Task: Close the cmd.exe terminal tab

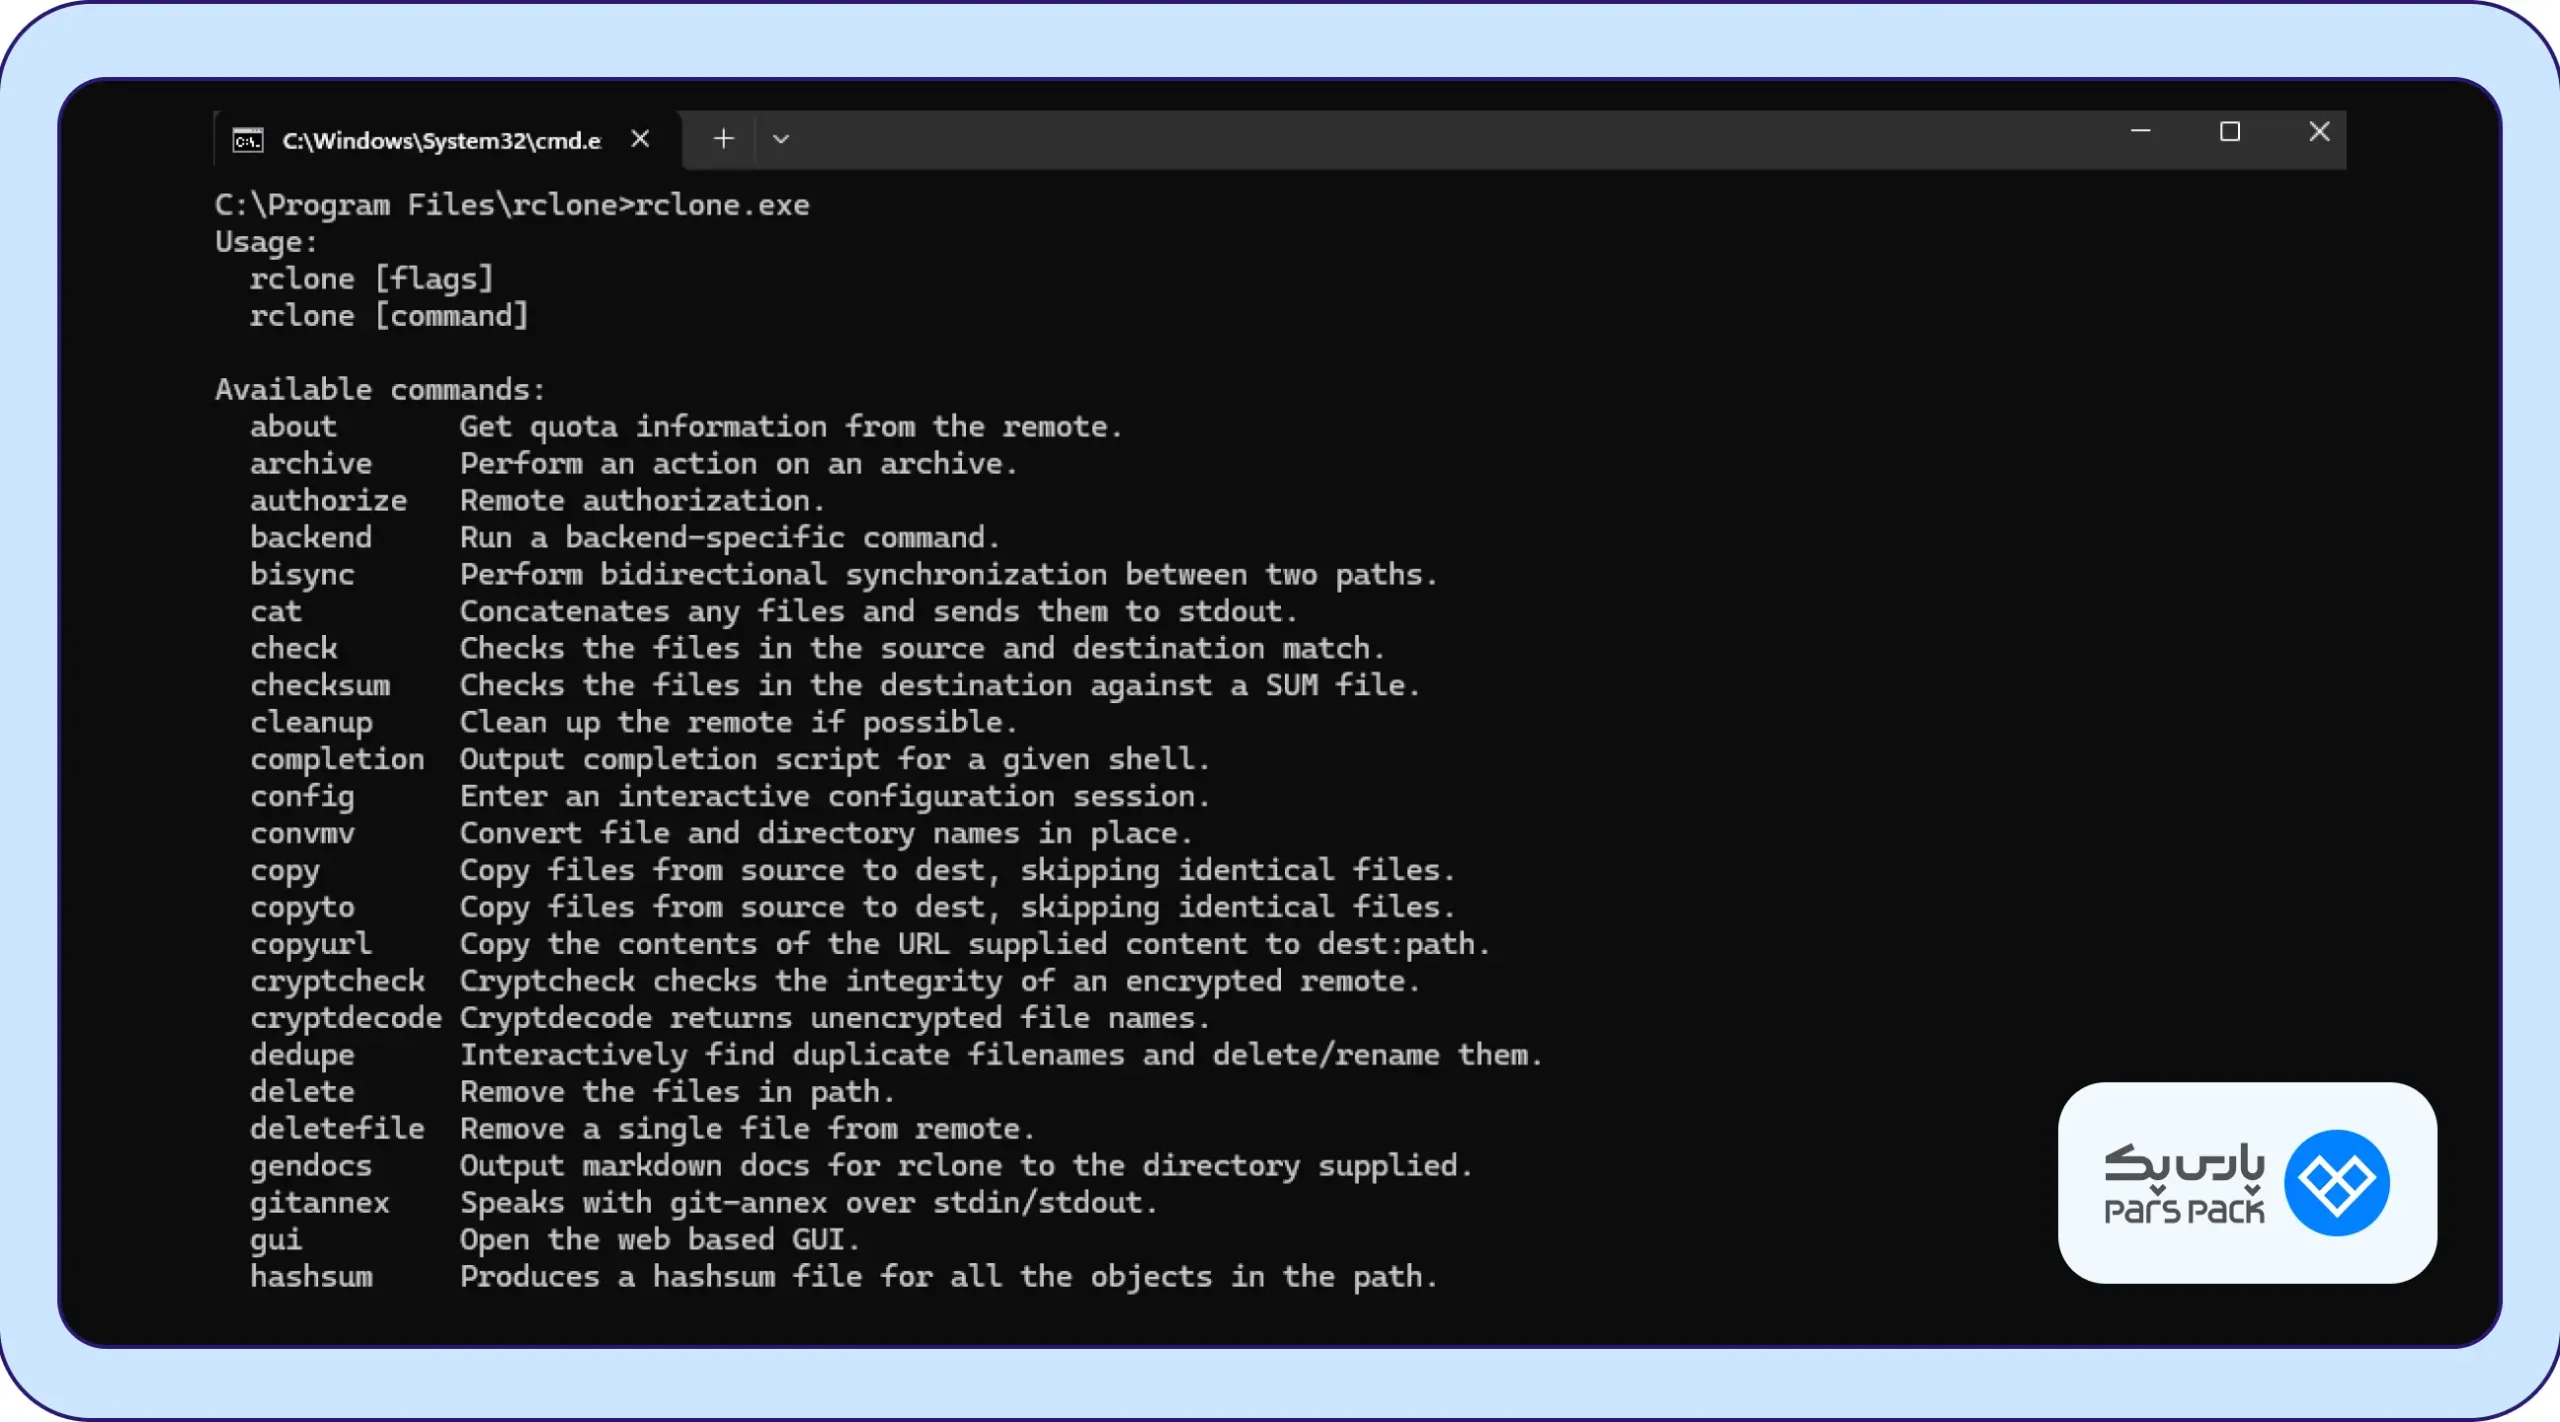Action: click(x=640, y=139)
